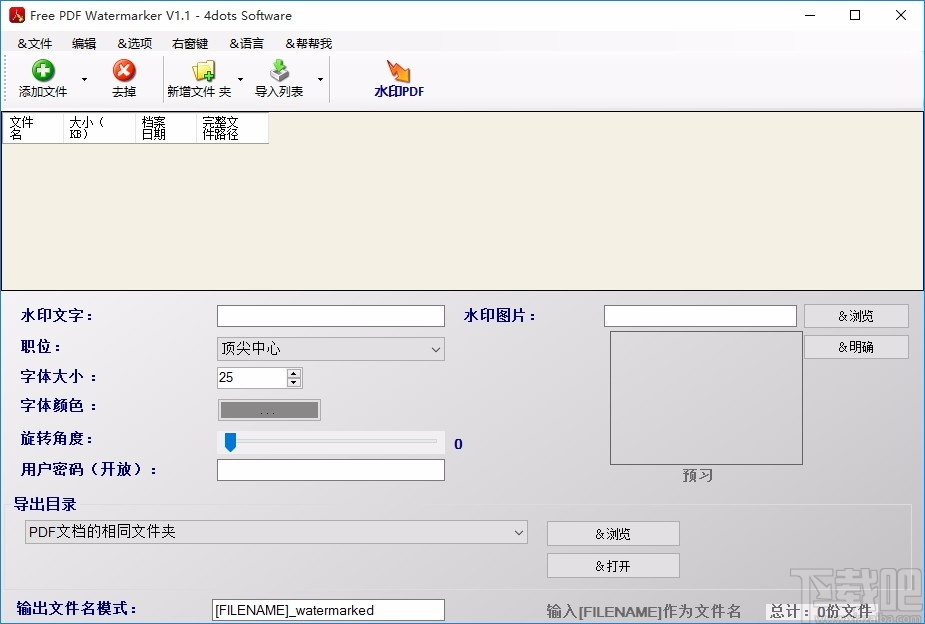
Task: Click the 旋转角度 rotation slider
Action: [x=231, y=441]
